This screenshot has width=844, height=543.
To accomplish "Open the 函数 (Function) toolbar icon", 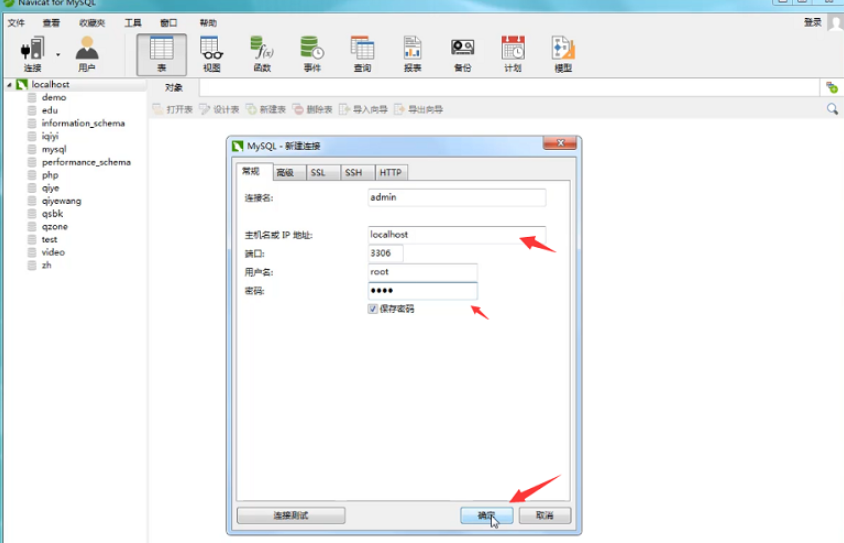I will [262, 54].
